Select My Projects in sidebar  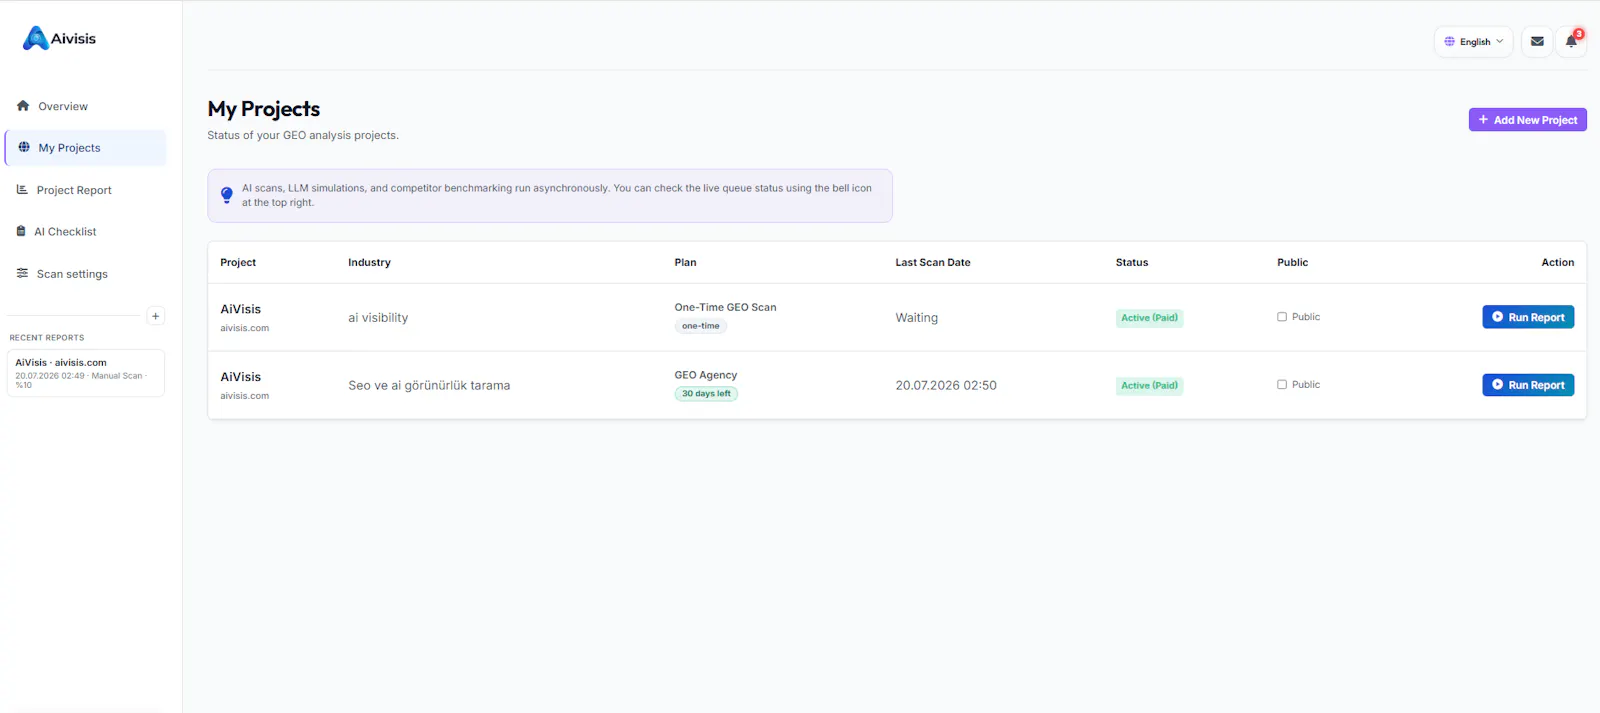point(85,148)
